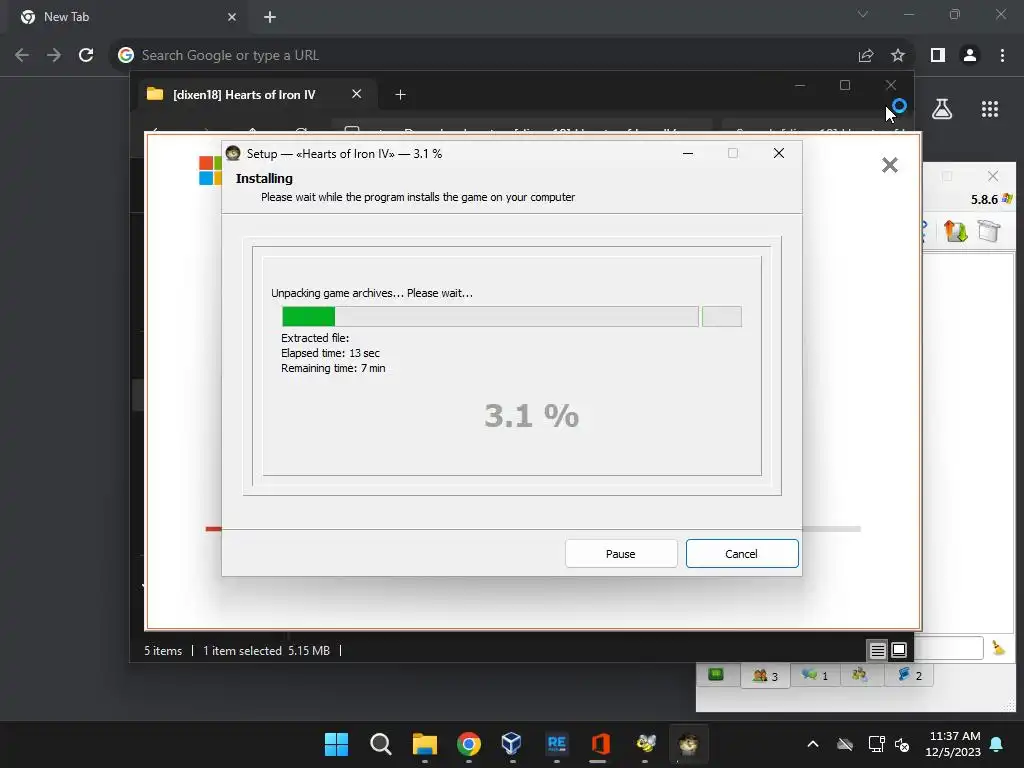Switch File Explorer to details view
1024x768 pixels.
click(877, 650)
